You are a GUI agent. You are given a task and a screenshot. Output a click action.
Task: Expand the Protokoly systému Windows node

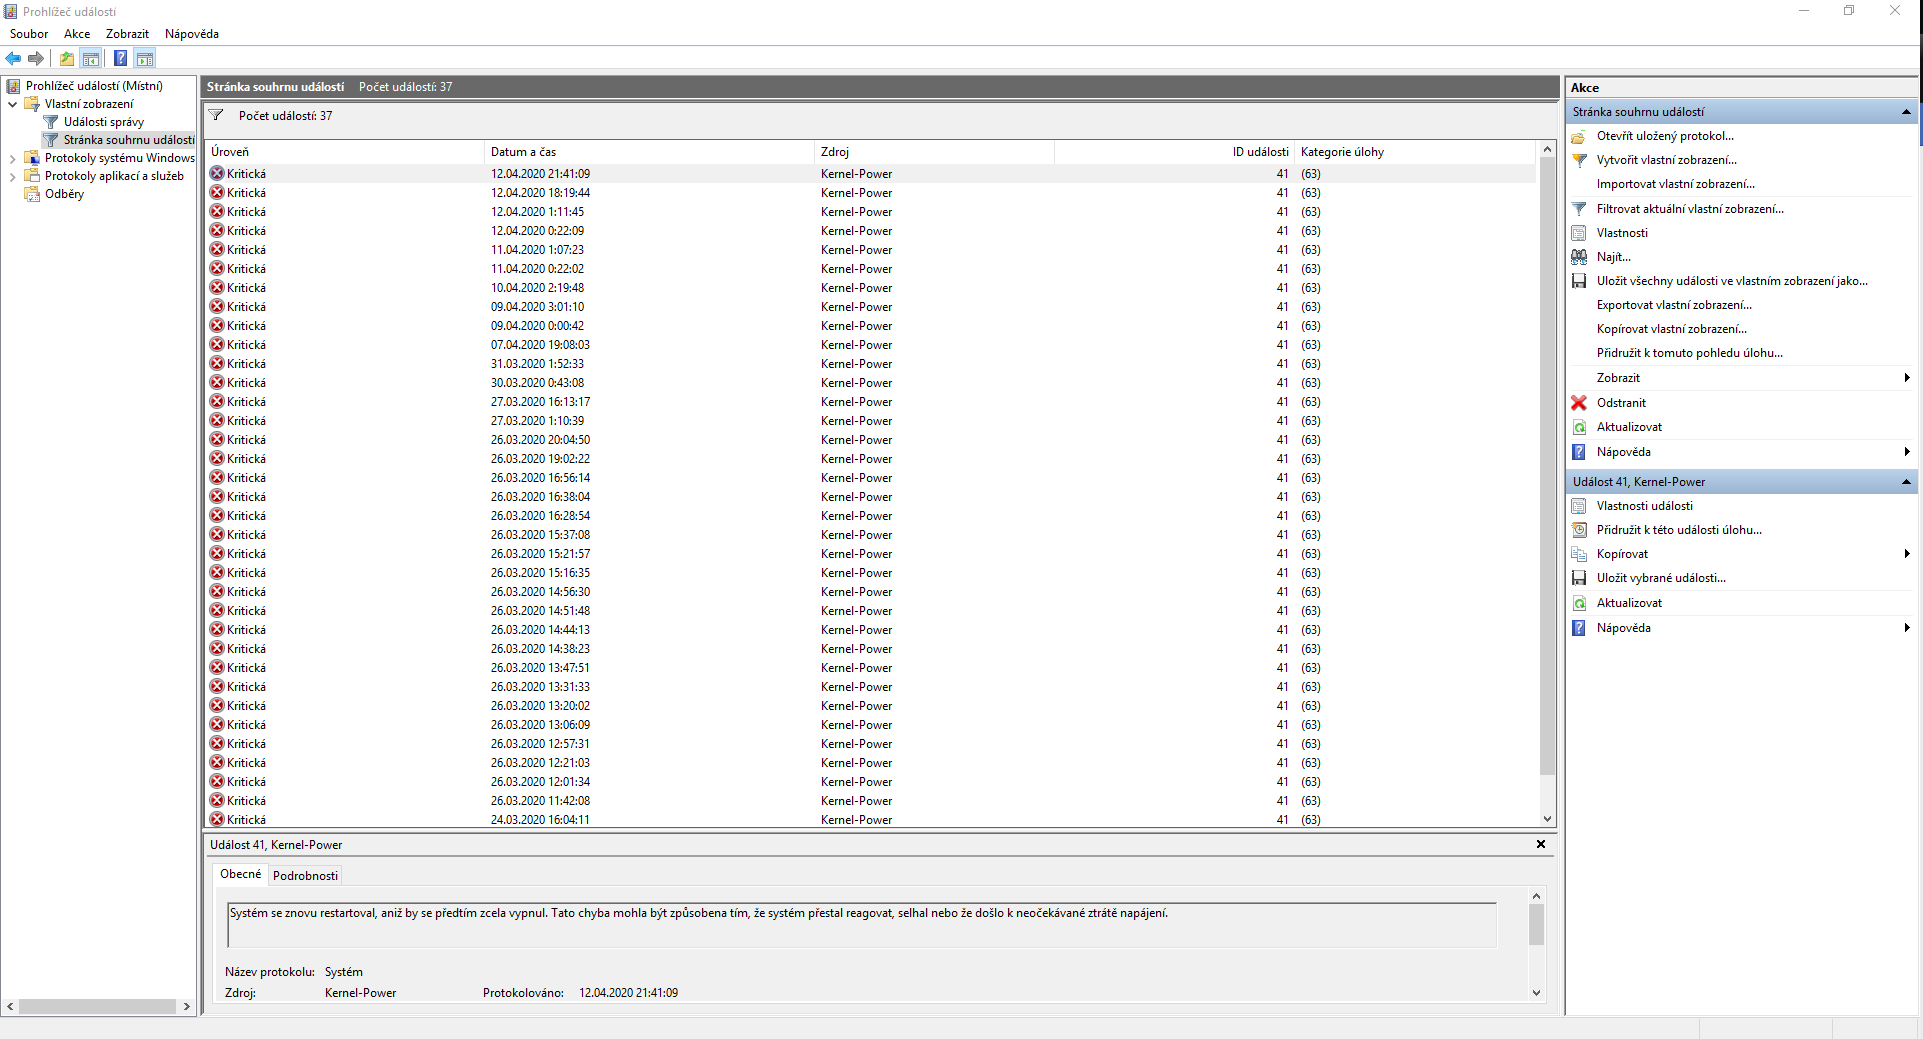(12, 158)
